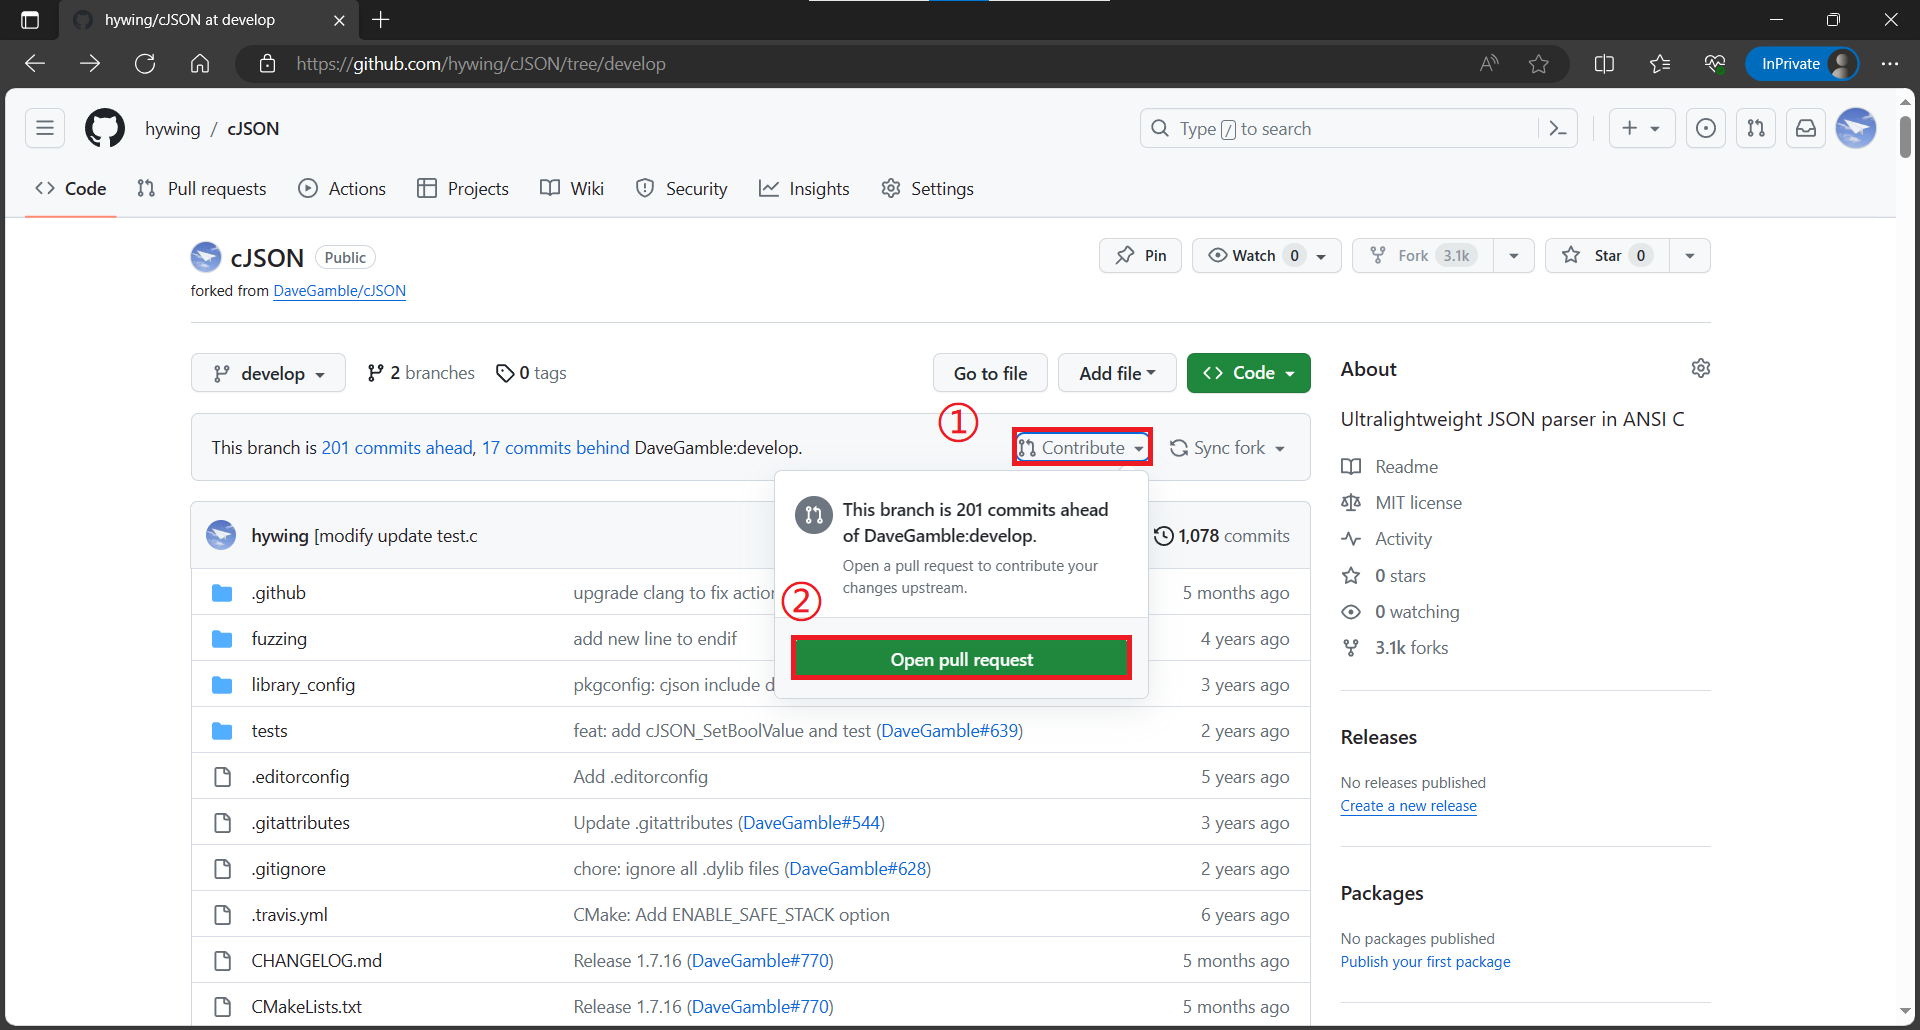The image size is (1920, 1030).
Task: Add page to favorites star
Action: point(1539,64)
